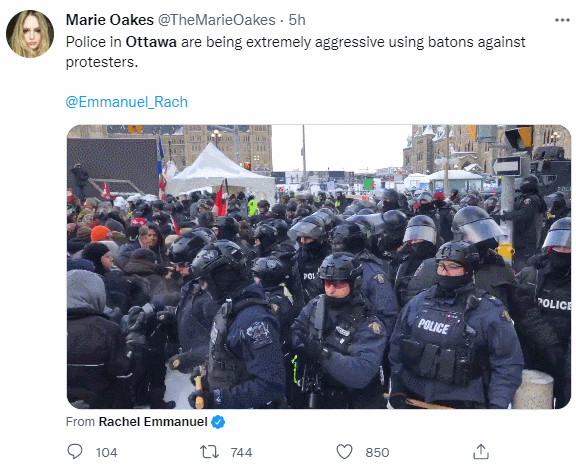Image resolution: width=576 pixels, height=470 pixels.
Task: Like the tweet with the heart icon
Action: pos(344,452)
